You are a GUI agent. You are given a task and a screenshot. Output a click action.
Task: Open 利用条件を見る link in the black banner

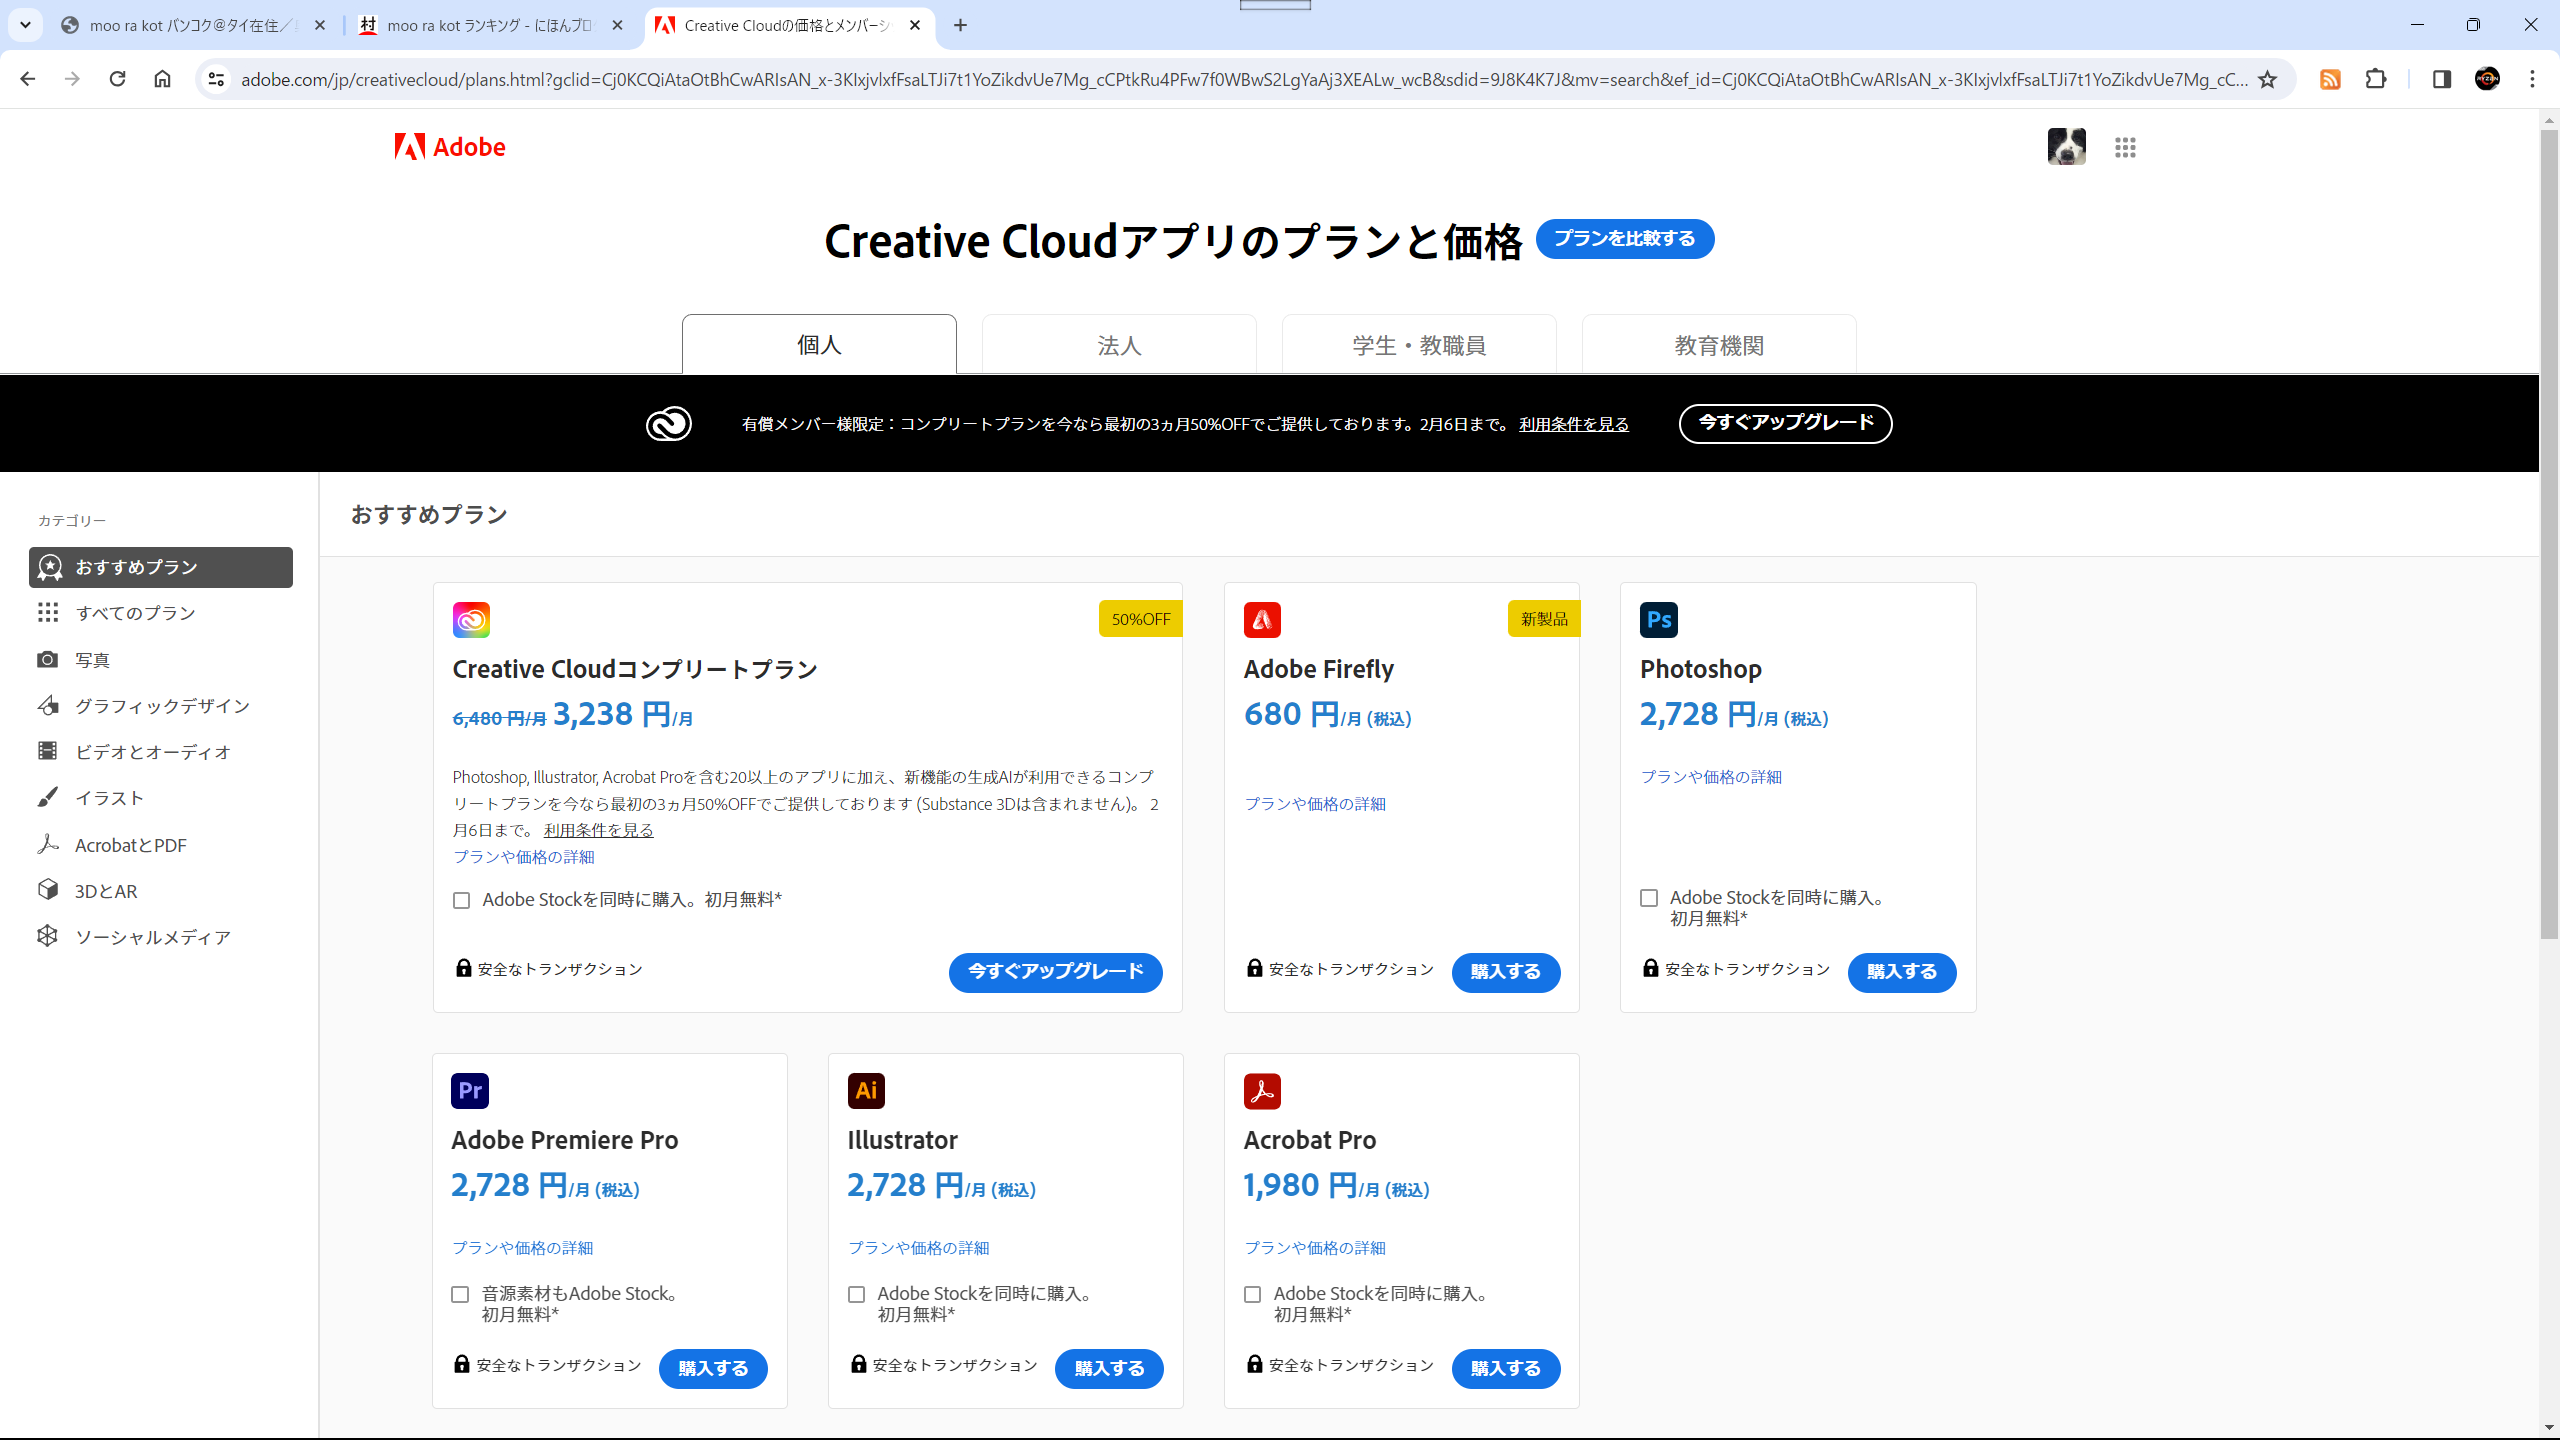(x=1574, y=424)
